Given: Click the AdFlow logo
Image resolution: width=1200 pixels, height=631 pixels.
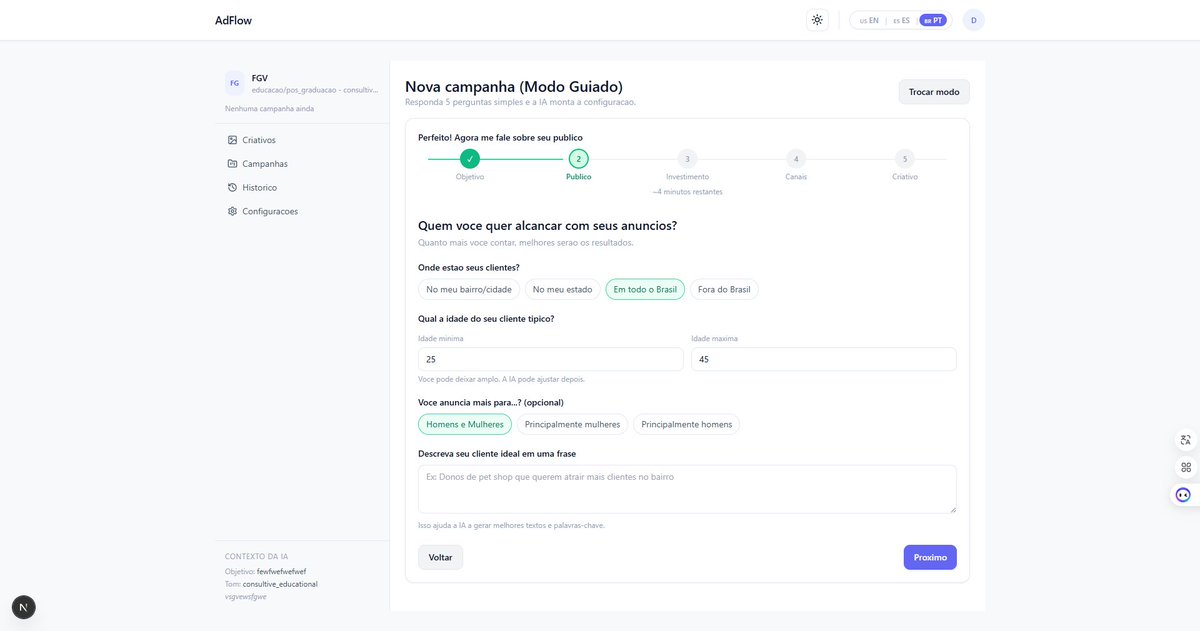Looking at the screenshot, I should tap(231, 20).
